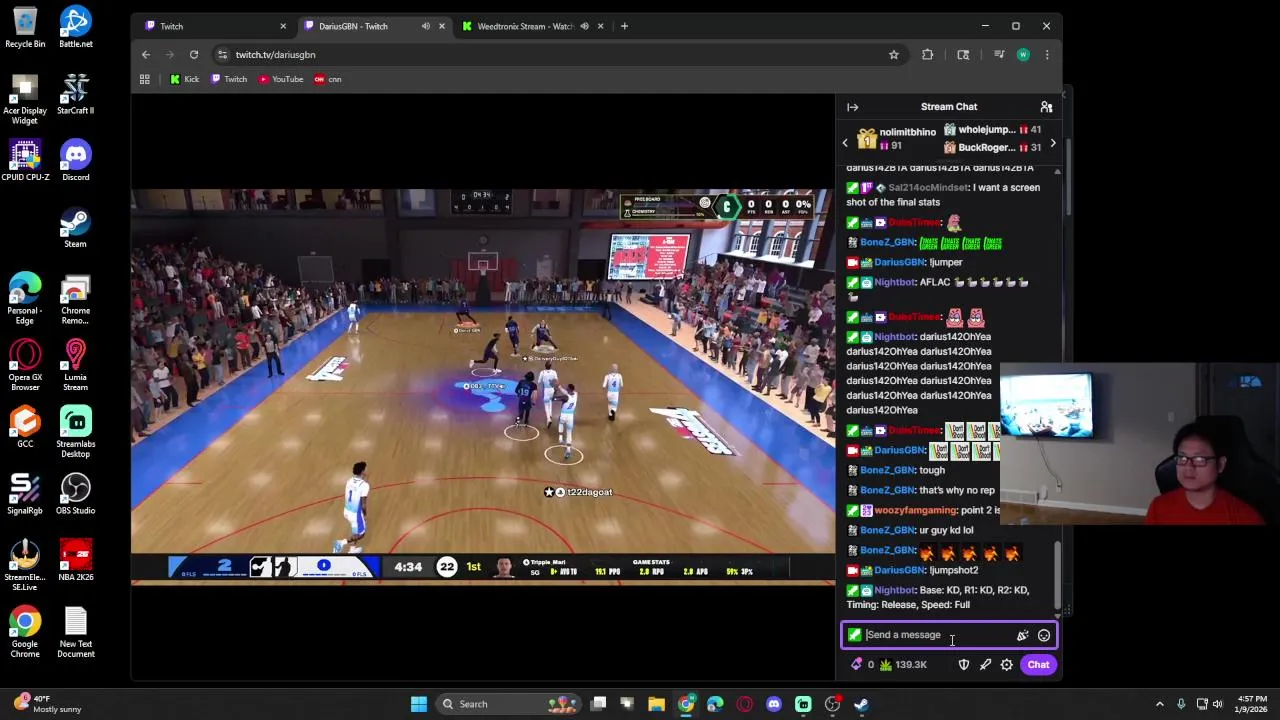Image resolution: width=1280 pixels, height=720 pixels.
Task: Open Battle.net desktop shortcut
Action: click(75, 27)
